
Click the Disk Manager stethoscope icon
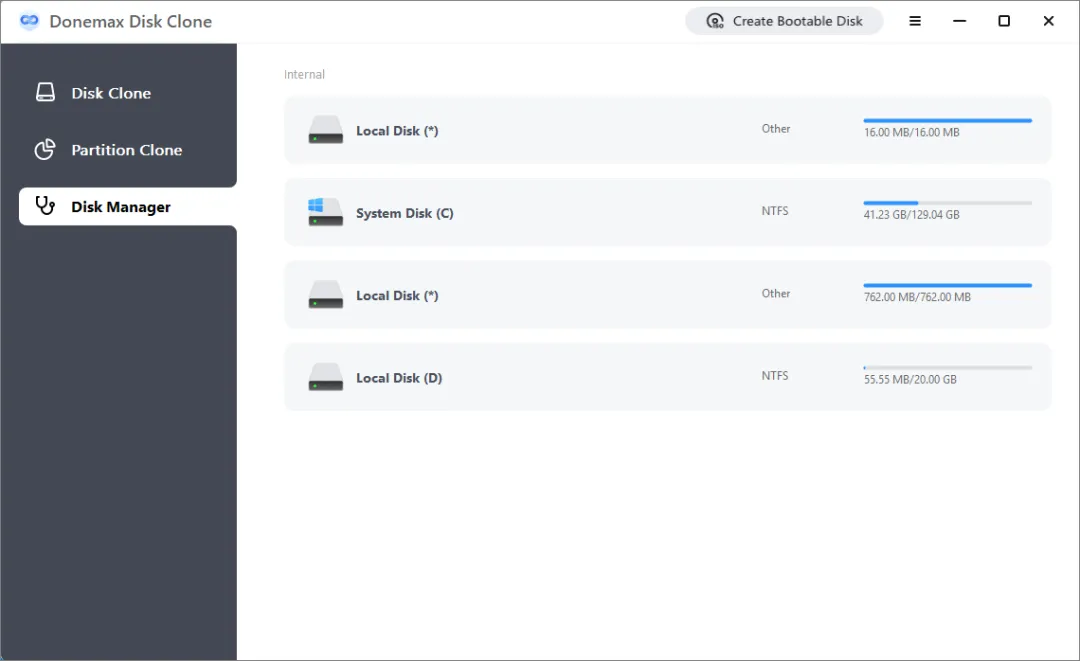click(45, 206)
